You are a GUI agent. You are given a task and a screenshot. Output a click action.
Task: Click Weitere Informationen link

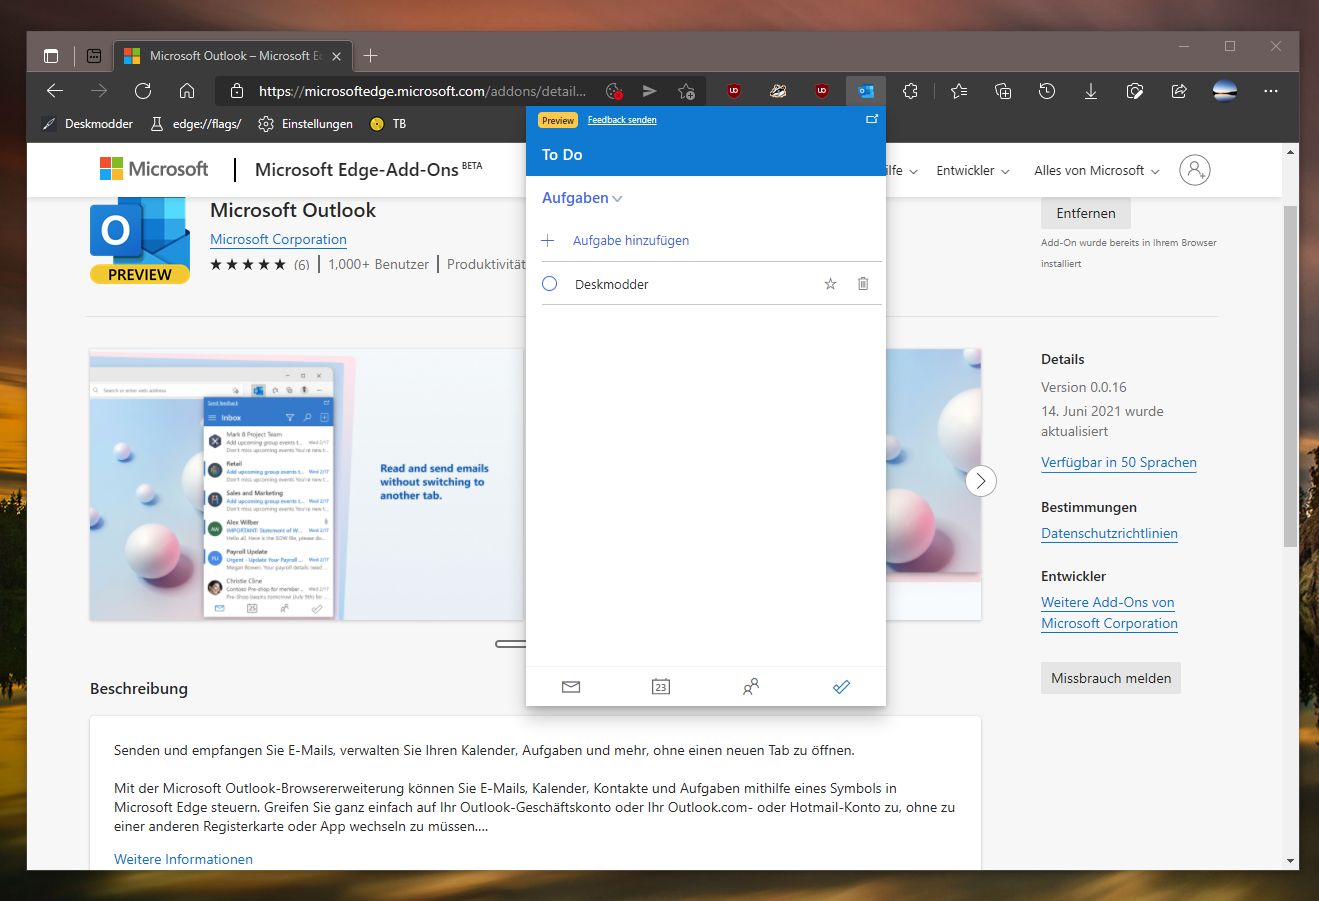[183, 859]
